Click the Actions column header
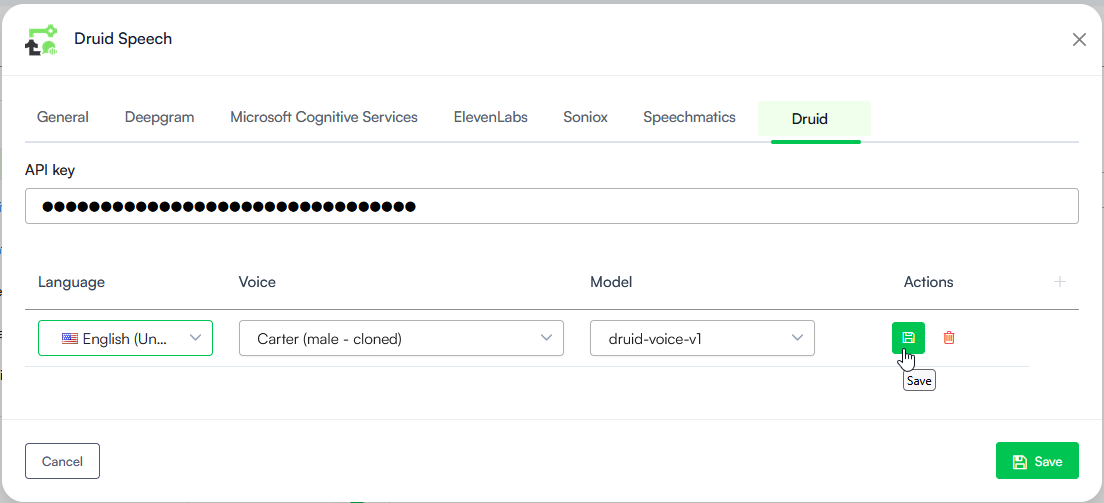 [x=928, y=282]
